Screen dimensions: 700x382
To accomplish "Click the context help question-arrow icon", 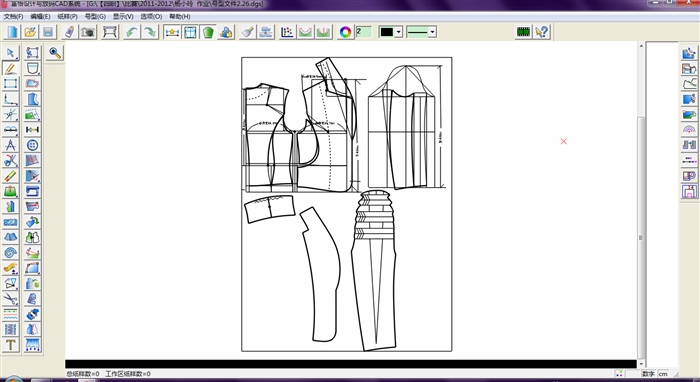I will click(x=542, y=32).
